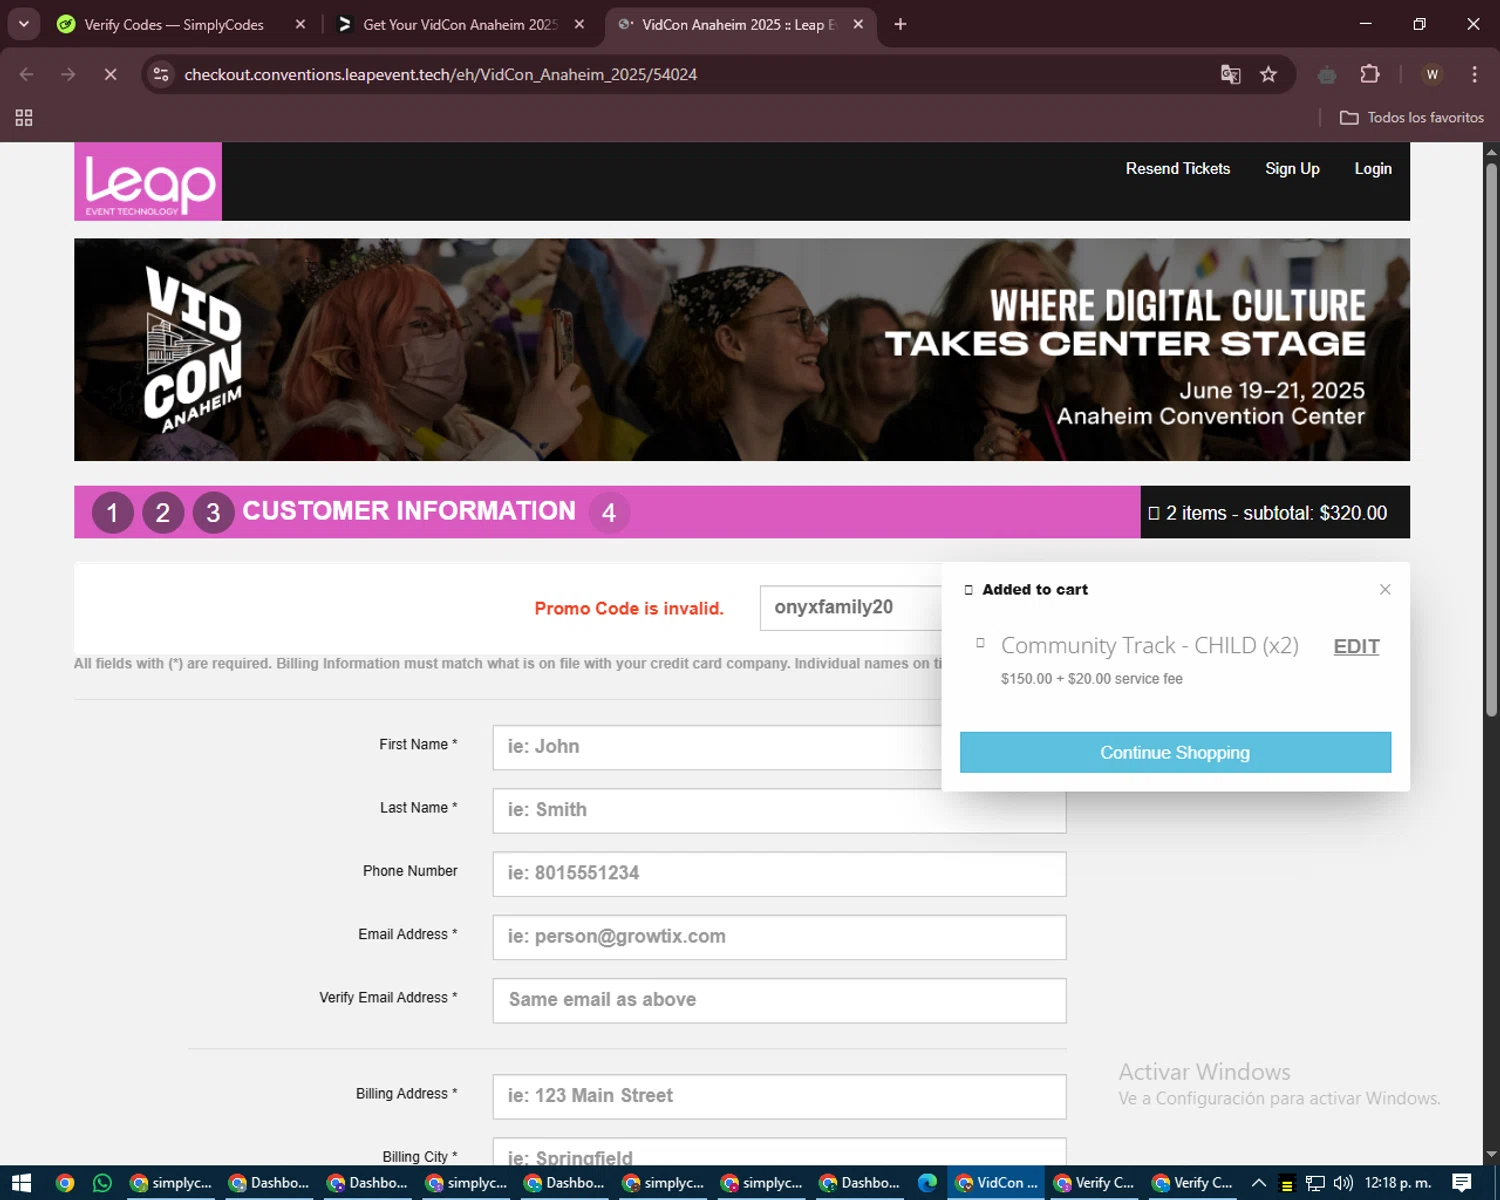Open the tab search dropdown arrow

click(x=23, y=24)
